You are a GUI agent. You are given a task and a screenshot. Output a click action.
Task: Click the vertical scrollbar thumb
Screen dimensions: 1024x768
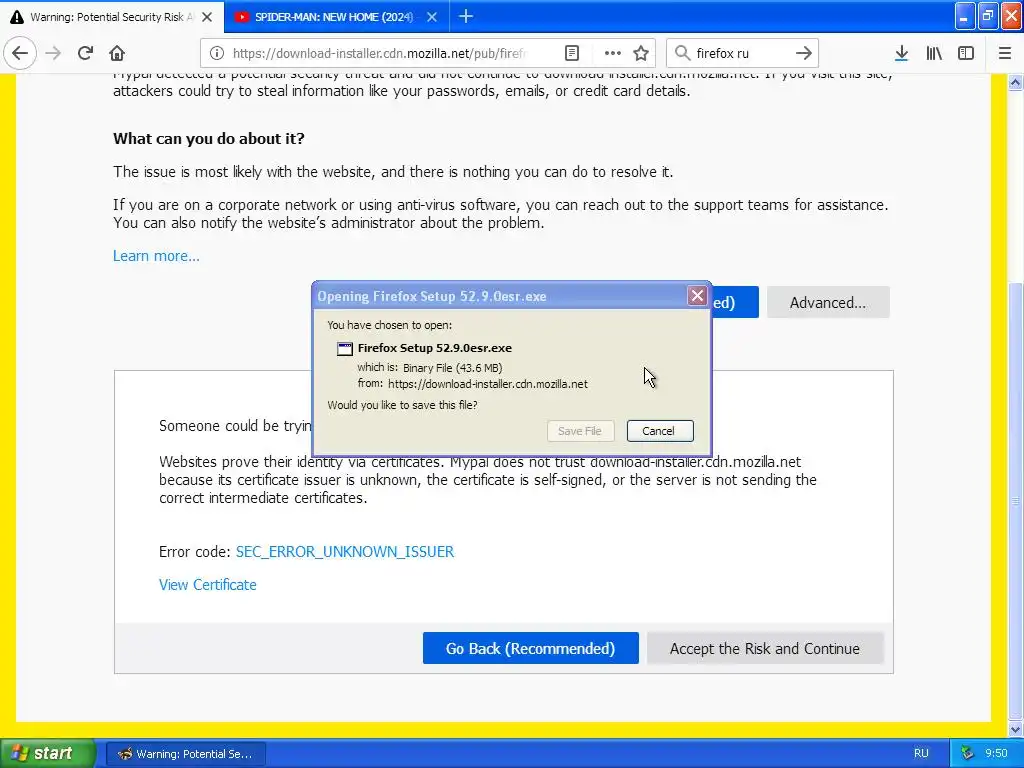pos(1016,500)
